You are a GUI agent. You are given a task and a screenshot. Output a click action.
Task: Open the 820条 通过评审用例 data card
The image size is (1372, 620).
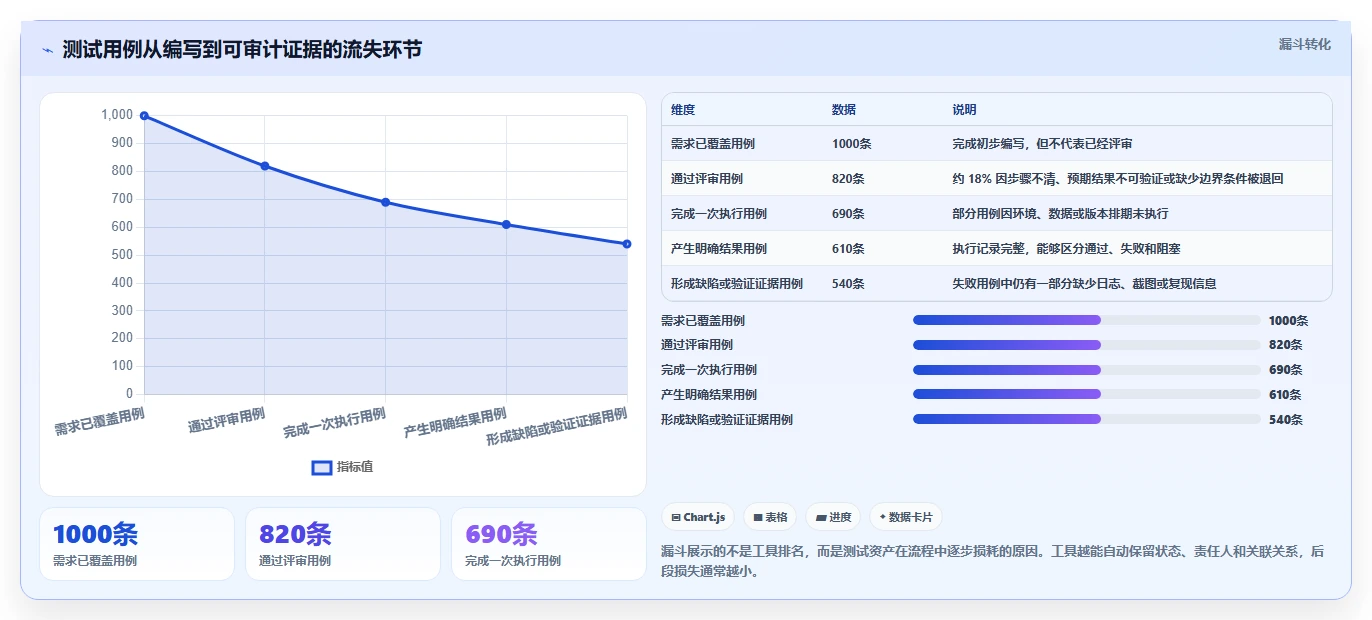point(343,544)
